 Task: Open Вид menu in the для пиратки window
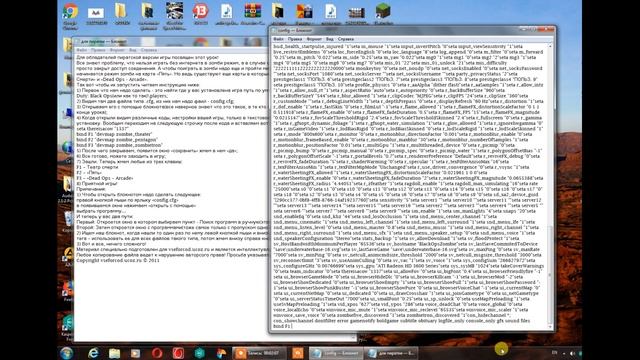pos(133,50)
